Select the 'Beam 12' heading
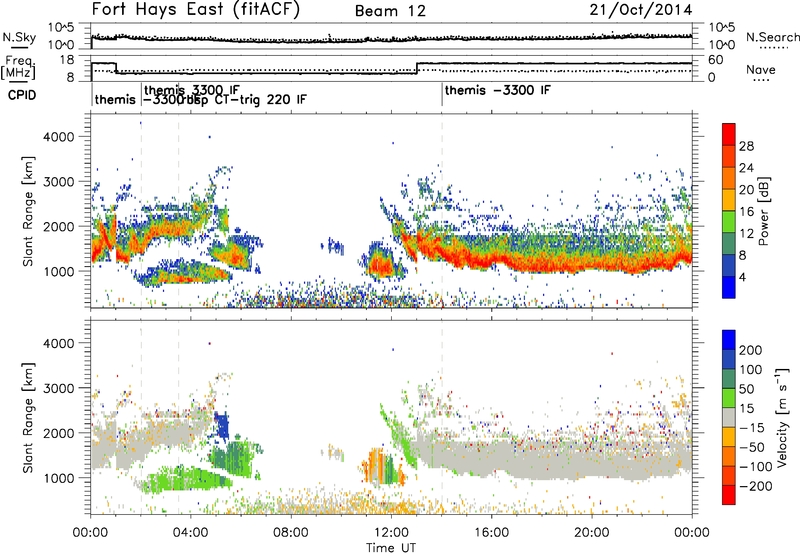800x554 pixels. pyautogui.click(x=390, y=11)
